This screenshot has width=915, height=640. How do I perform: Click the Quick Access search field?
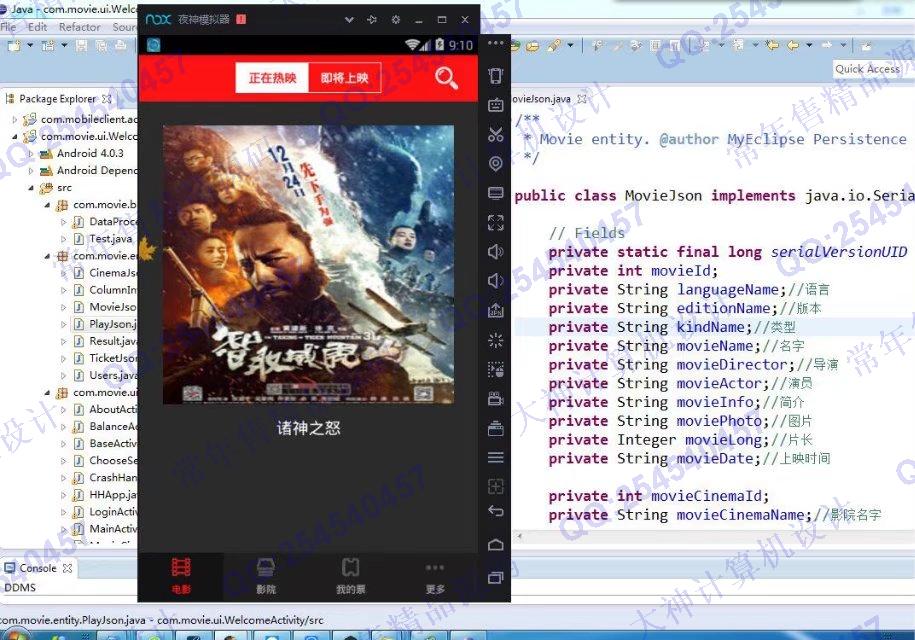coord(867,69)
